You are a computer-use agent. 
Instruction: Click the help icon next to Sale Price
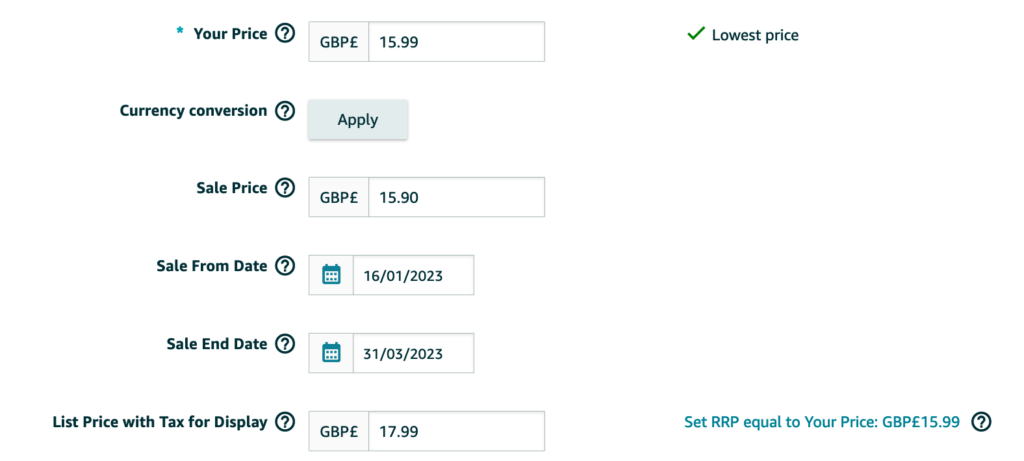(x=285, y=188)
